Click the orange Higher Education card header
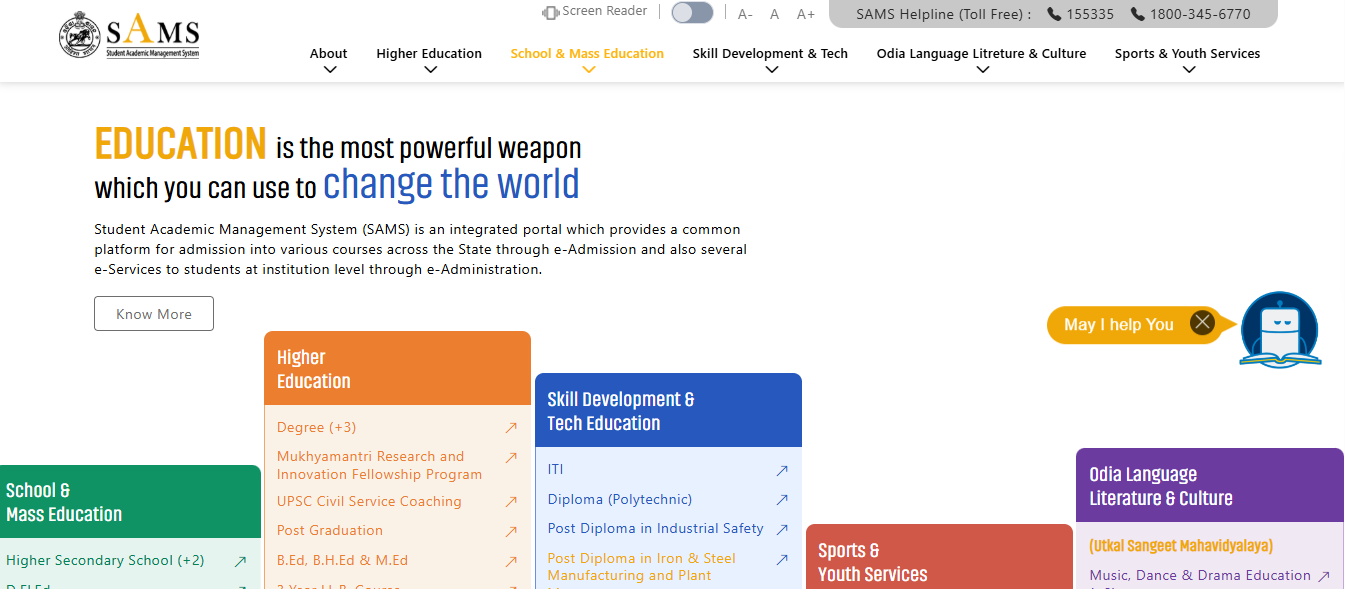 [397, 368]
